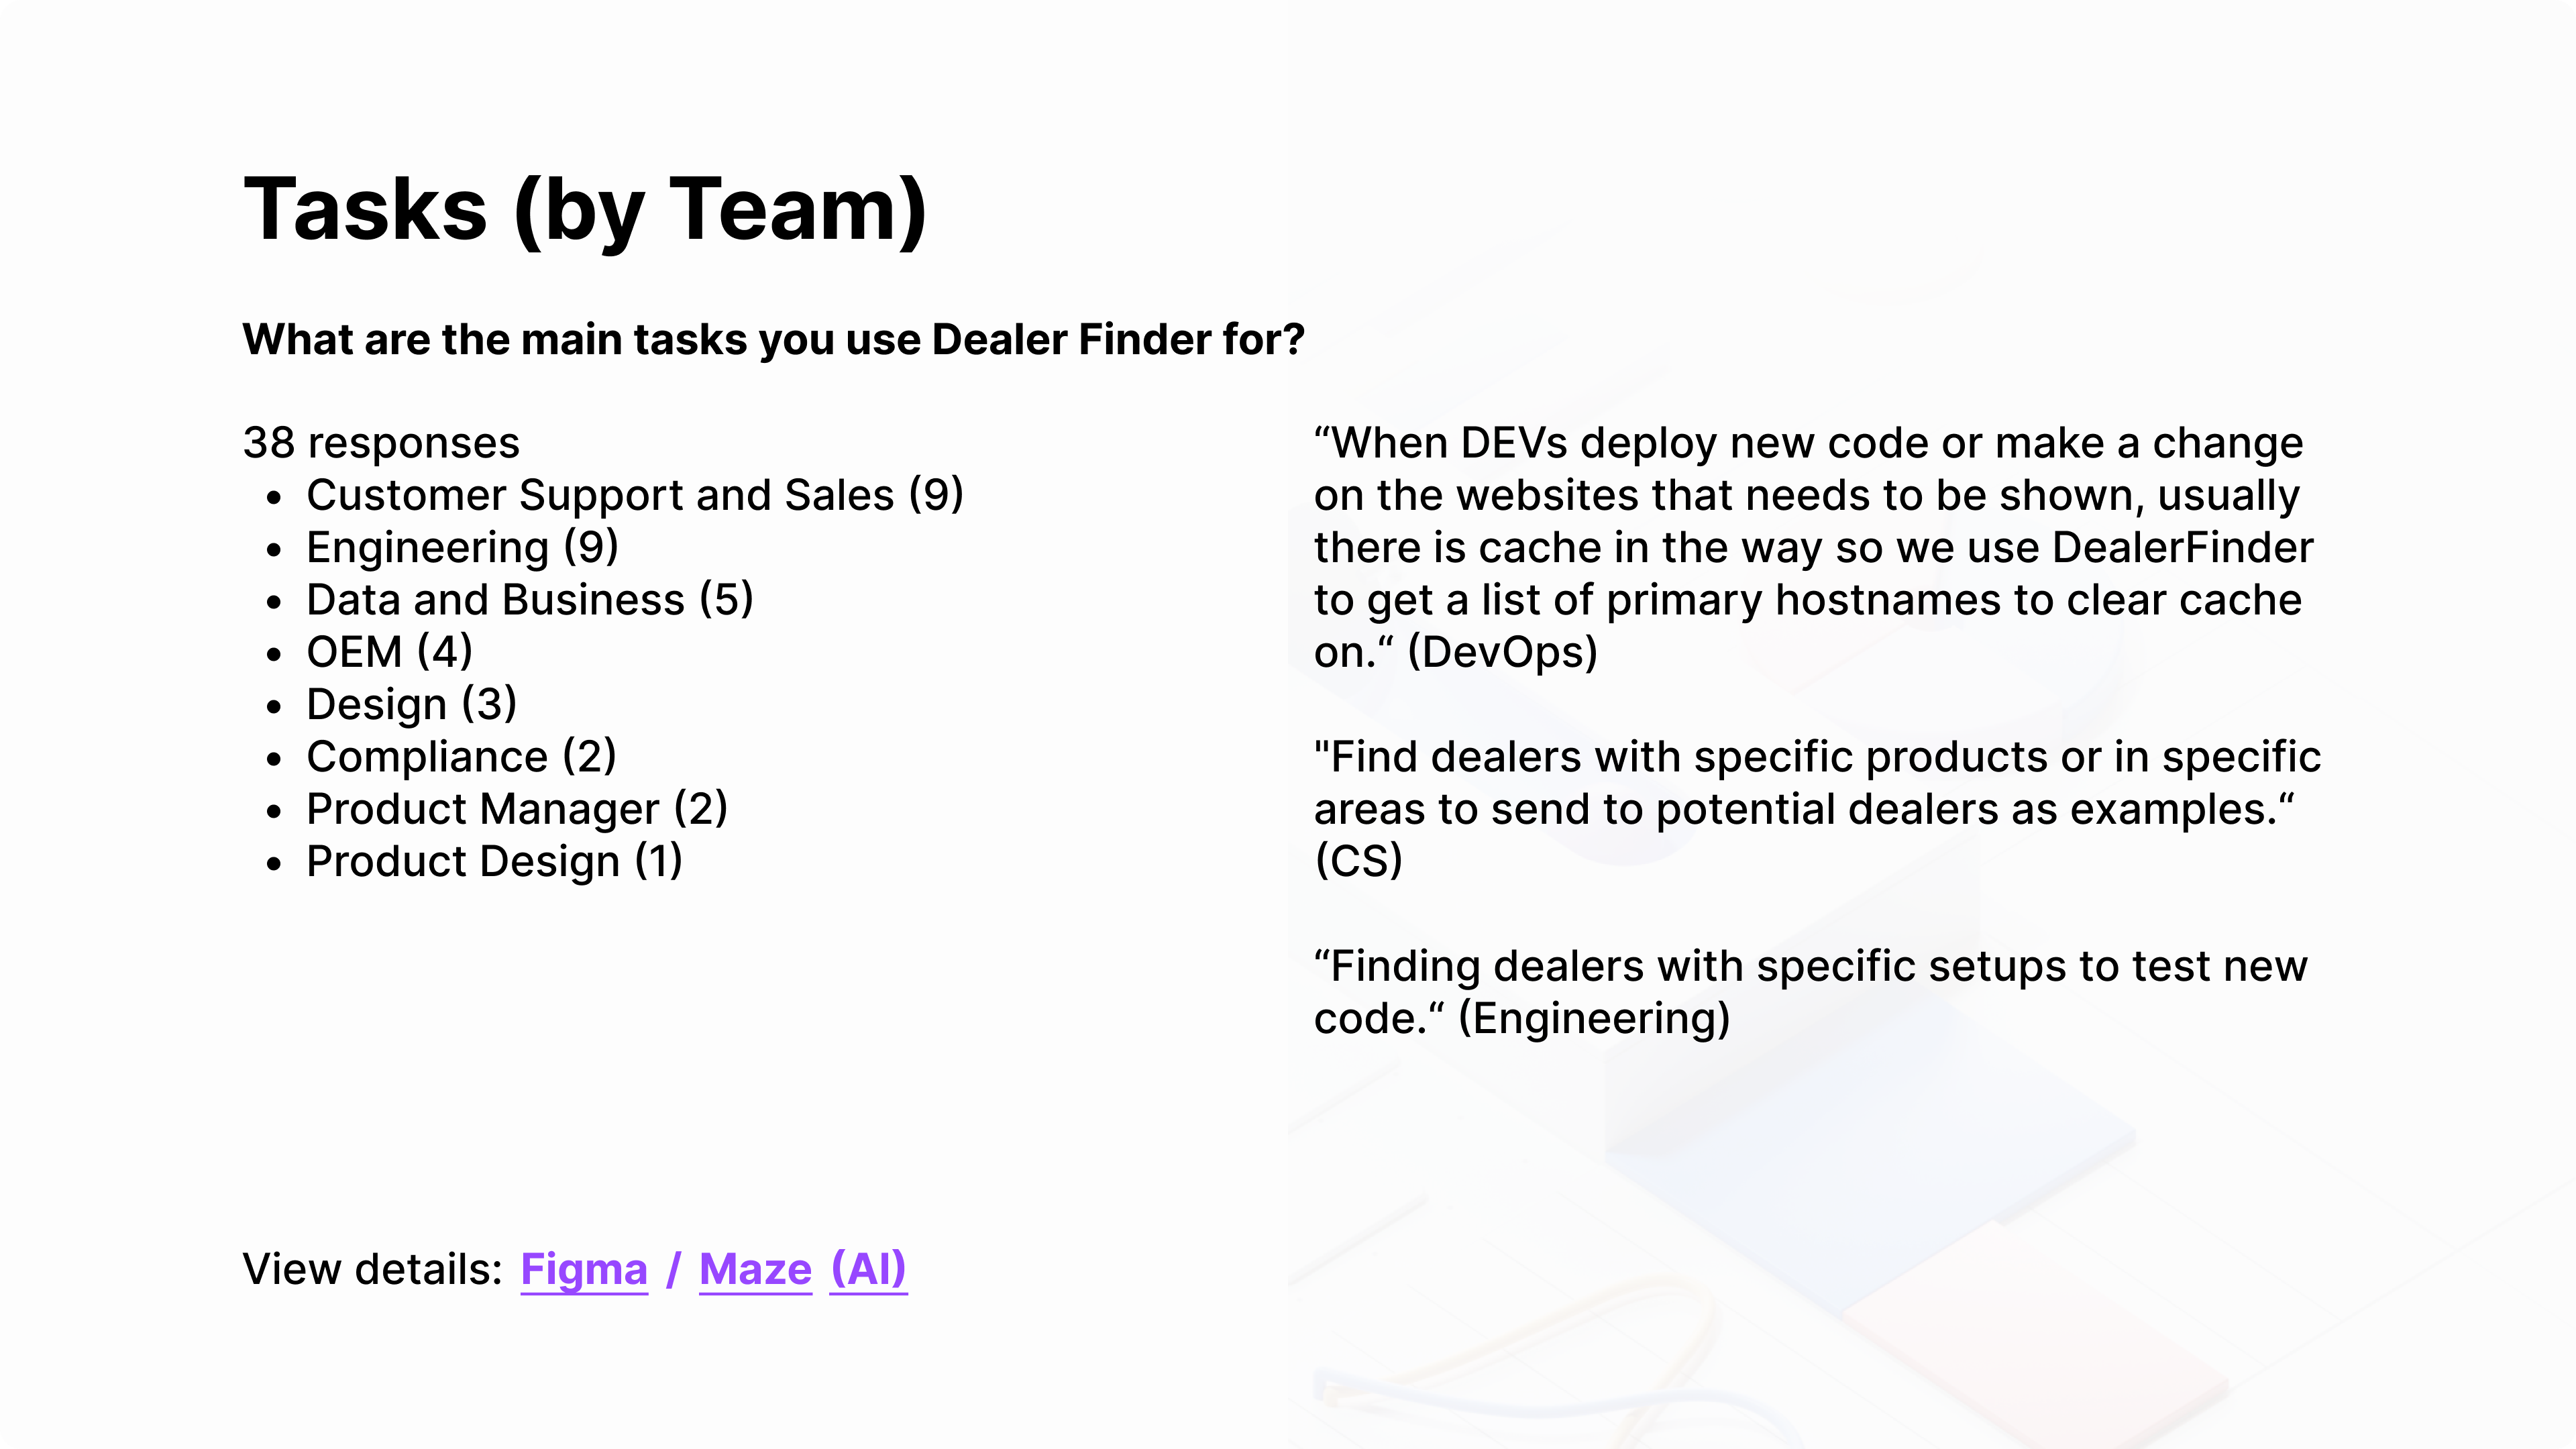This screenshot has height=1449, width=2576.
Task: Open the Figma details link
Action: click(x=584, y=1270)
